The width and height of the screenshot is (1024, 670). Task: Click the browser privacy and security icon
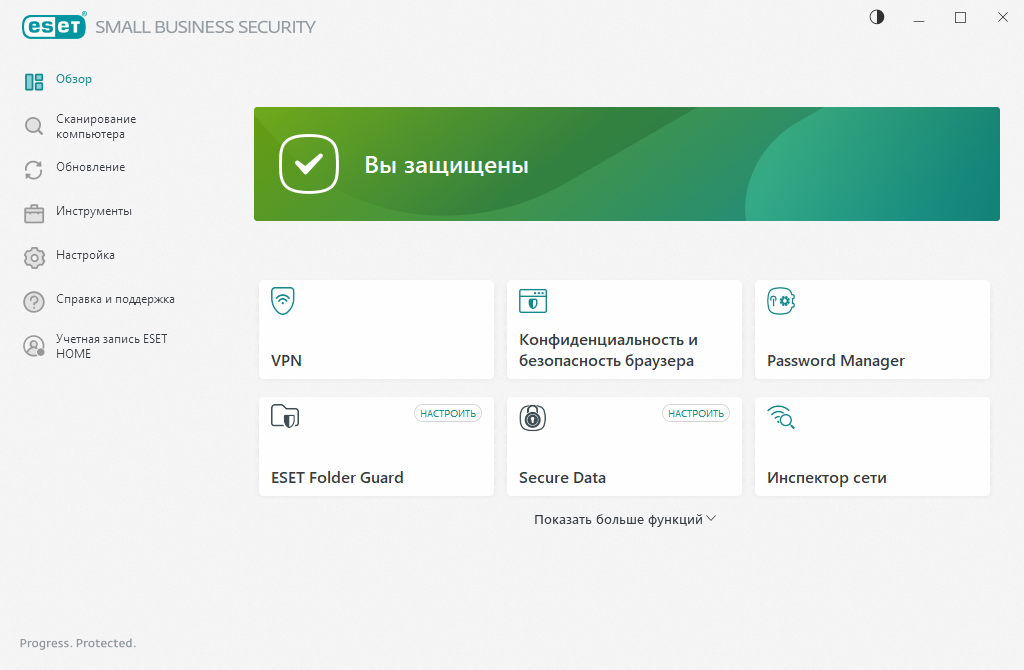[532, 300]
